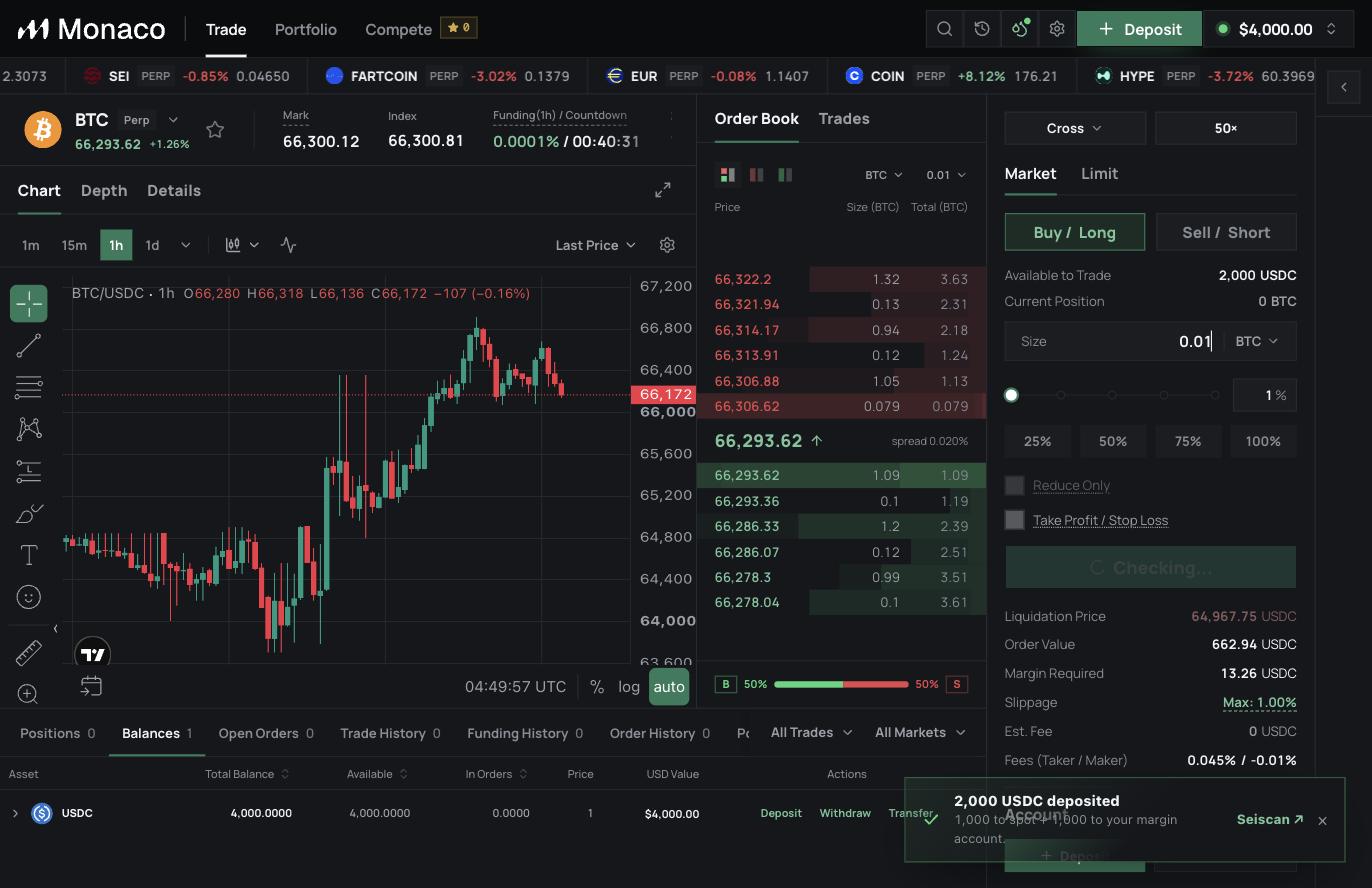This screenshot has height=888, width=1372.
Task: Enable Take Profit / Stop Loss checkbox
Action: click(1014, 520)
